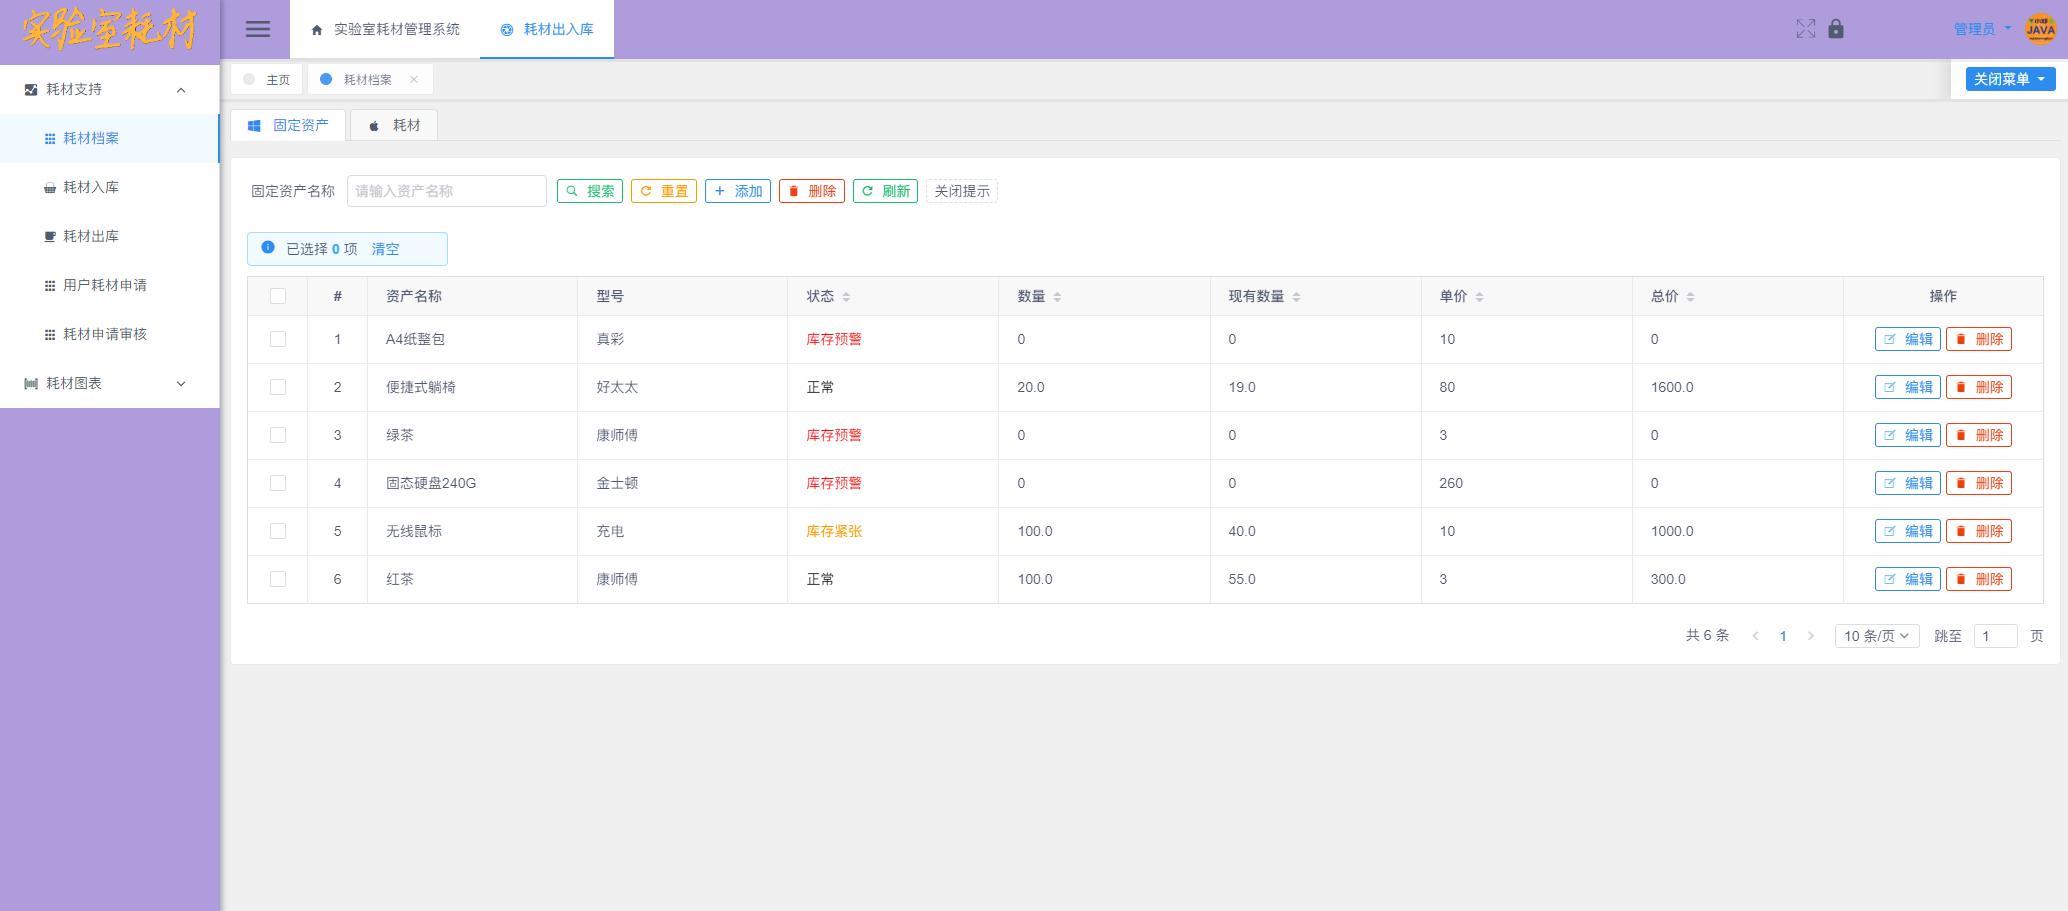Switch to the 耗材 tab
Viewport: 2068px width, 911px height.
click(x=395, y=125)
